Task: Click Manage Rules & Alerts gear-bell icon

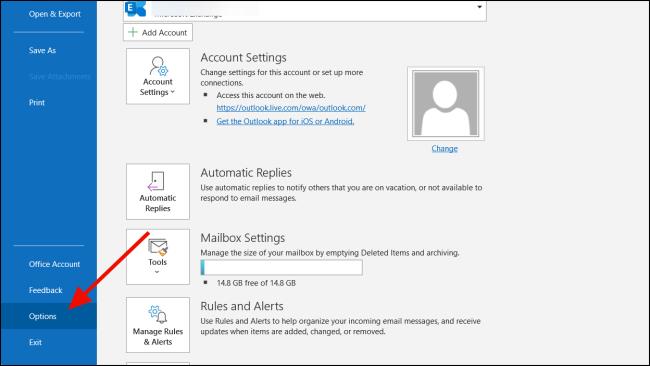Action: point(158,314)
